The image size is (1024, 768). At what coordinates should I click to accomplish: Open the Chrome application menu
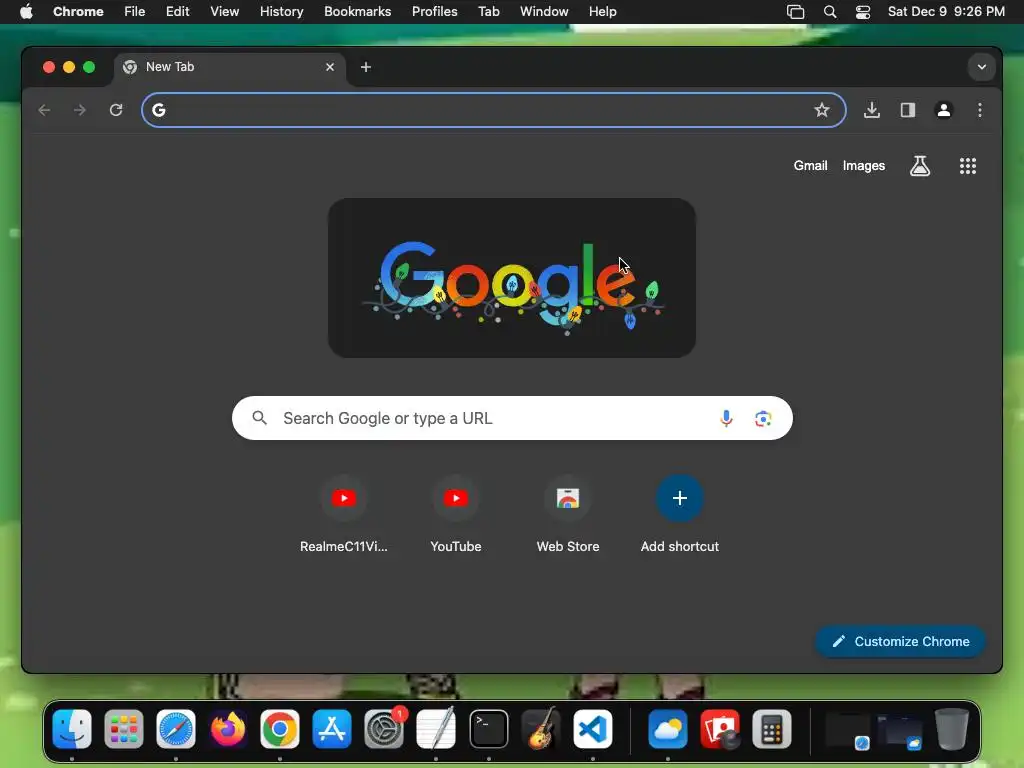coord(78,12)
